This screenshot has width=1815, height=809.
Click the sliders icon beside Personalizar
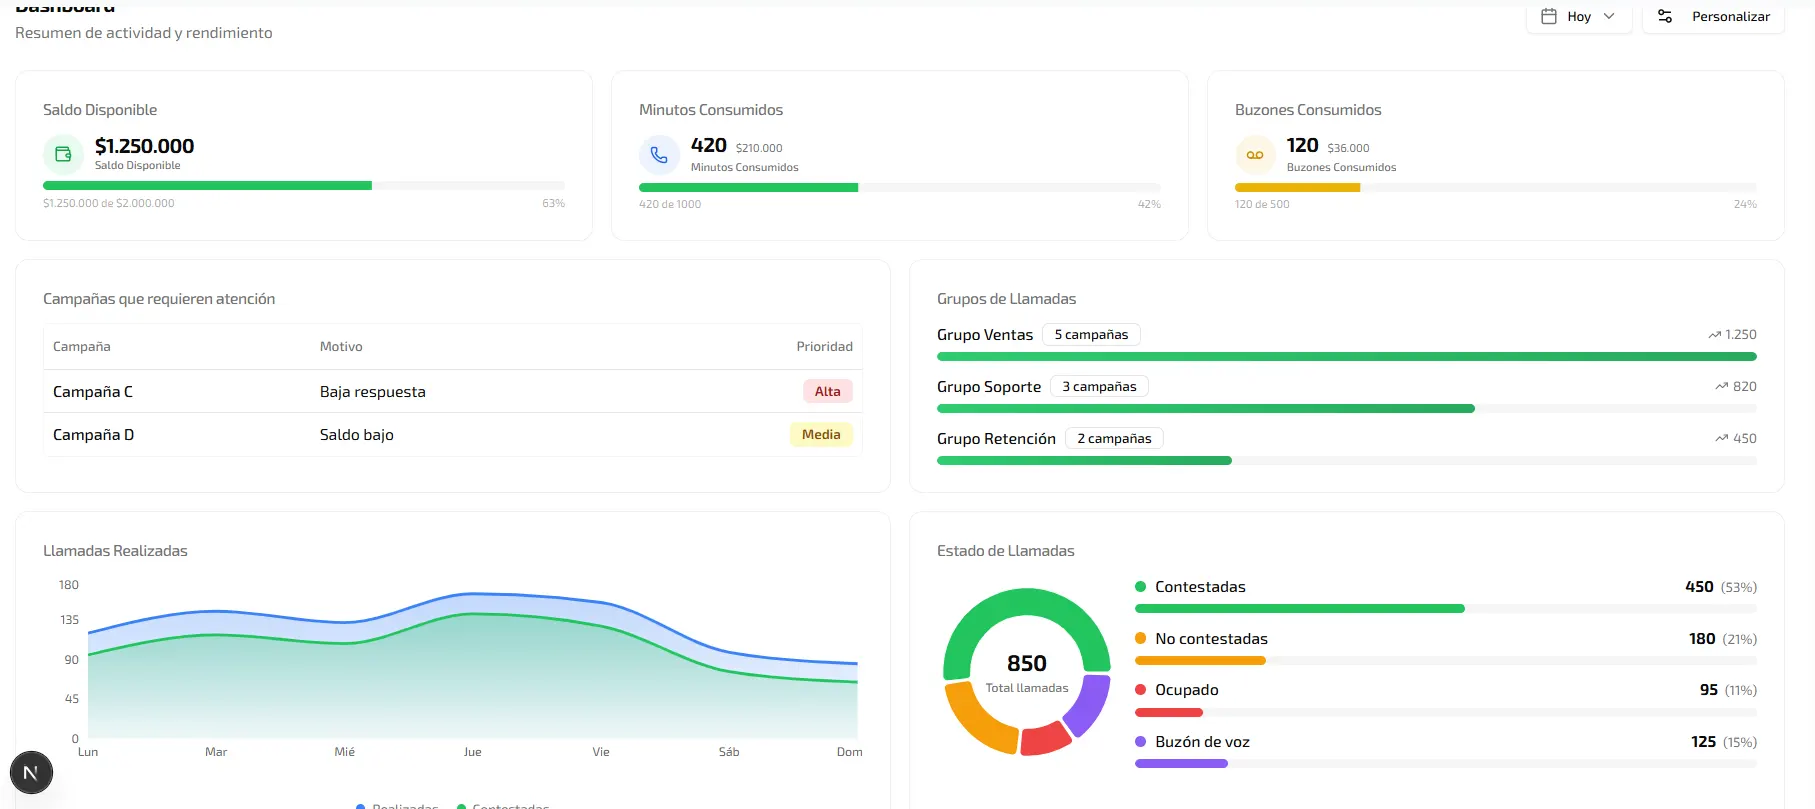pos(1665,17)
